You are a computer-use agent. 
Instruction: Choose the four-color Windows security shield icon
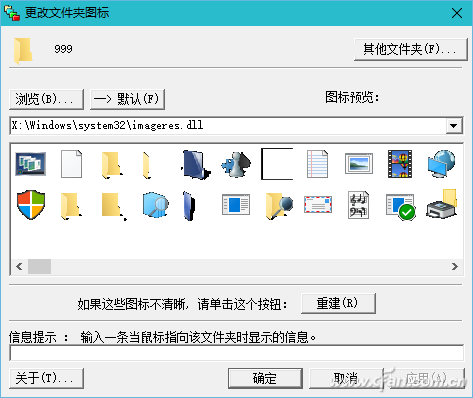(31, 205)
